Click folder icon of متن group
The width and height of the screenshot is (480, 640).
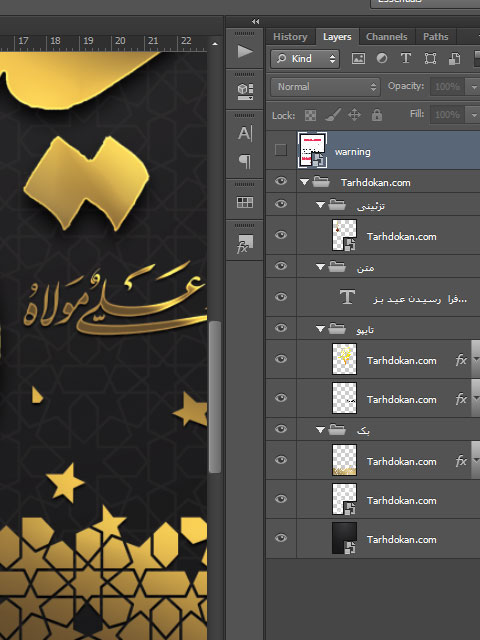point(337,267)
